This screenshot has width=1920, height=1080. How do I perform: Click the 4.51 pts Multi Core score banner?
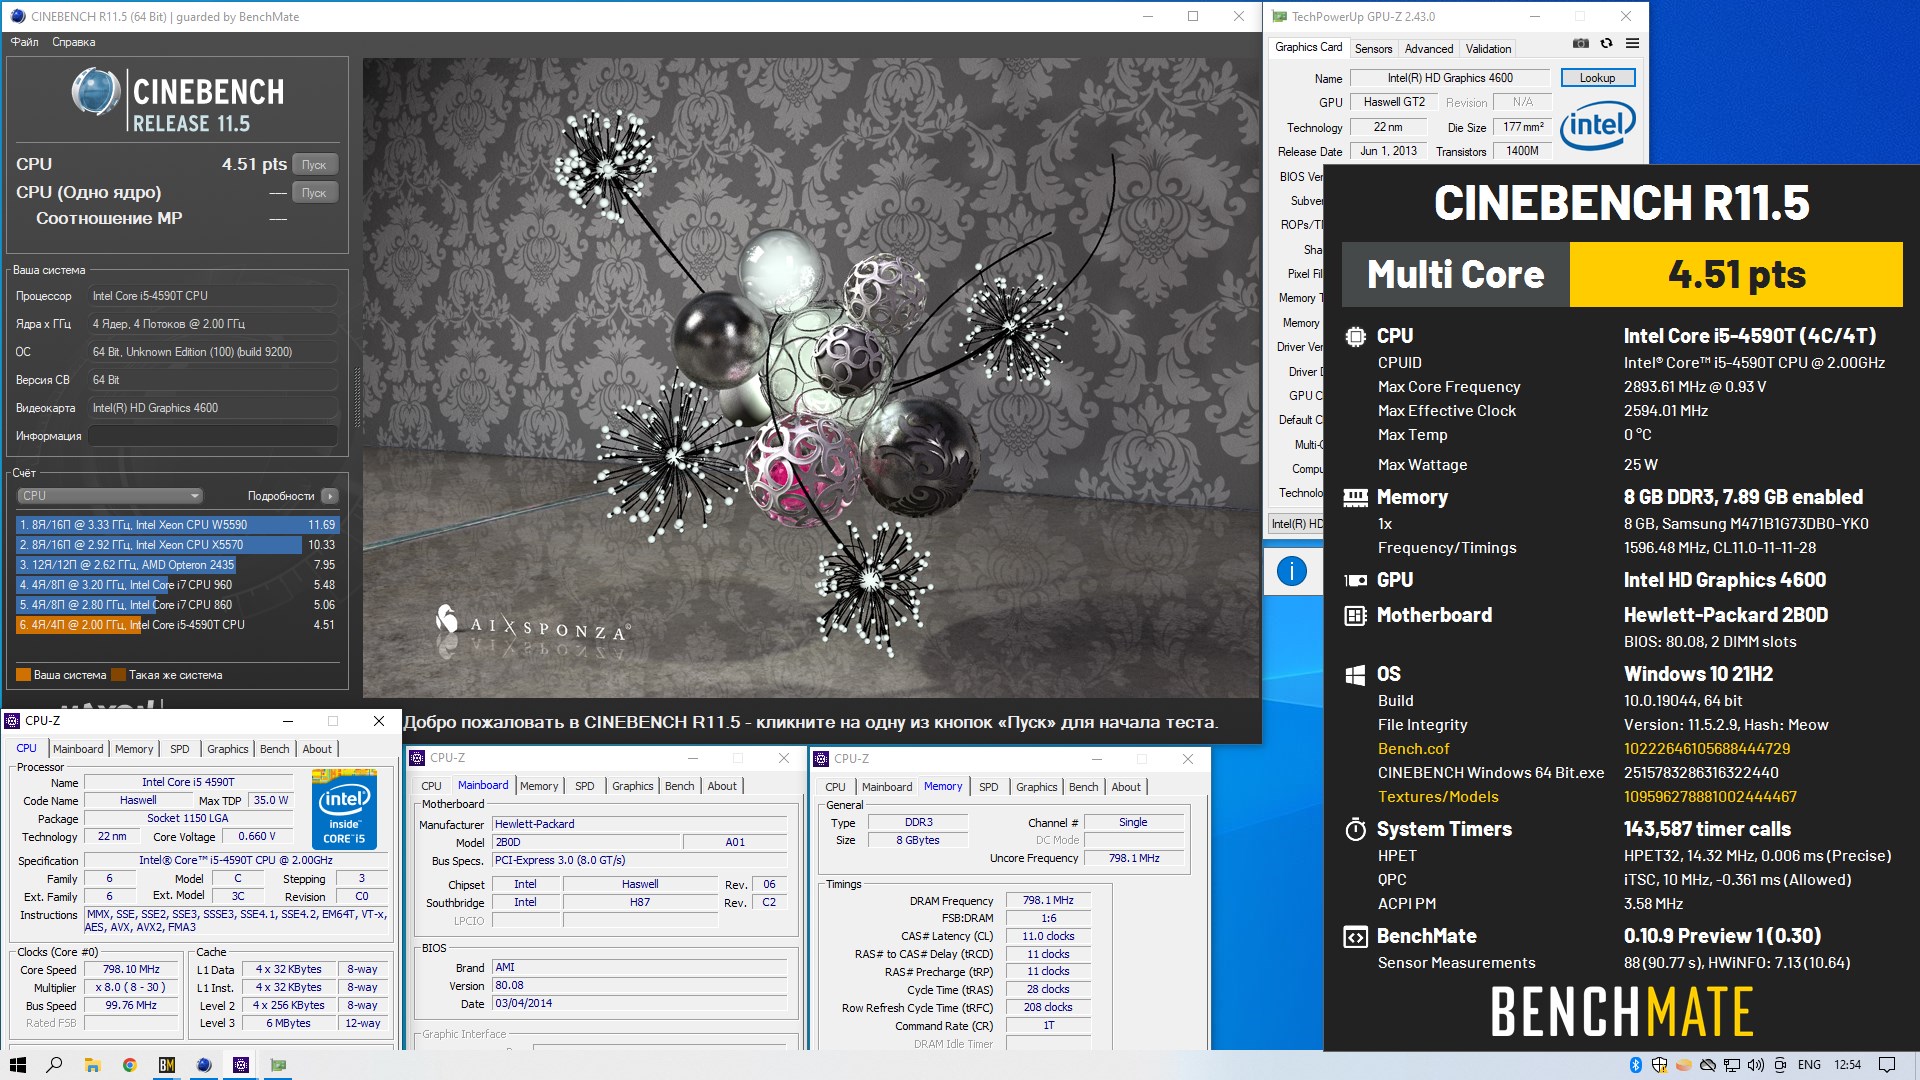coord(1736,275)
